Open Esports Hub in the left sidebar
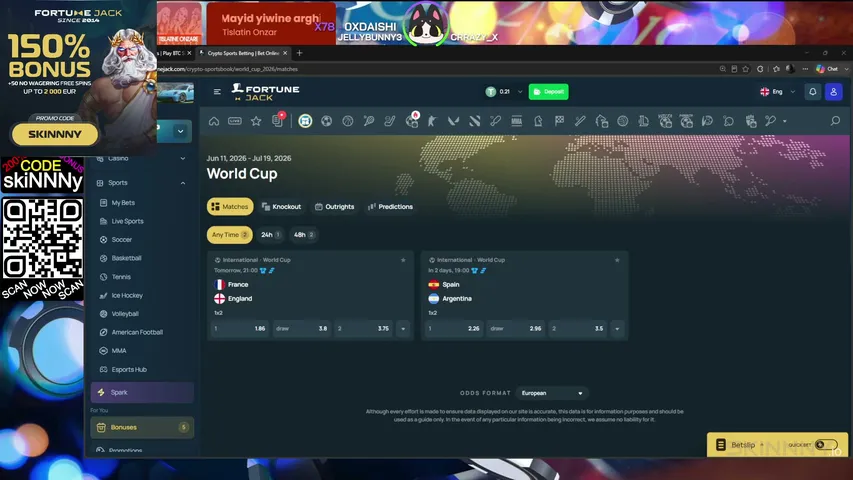Screen dimensions: 853x480 click(128, 369)
